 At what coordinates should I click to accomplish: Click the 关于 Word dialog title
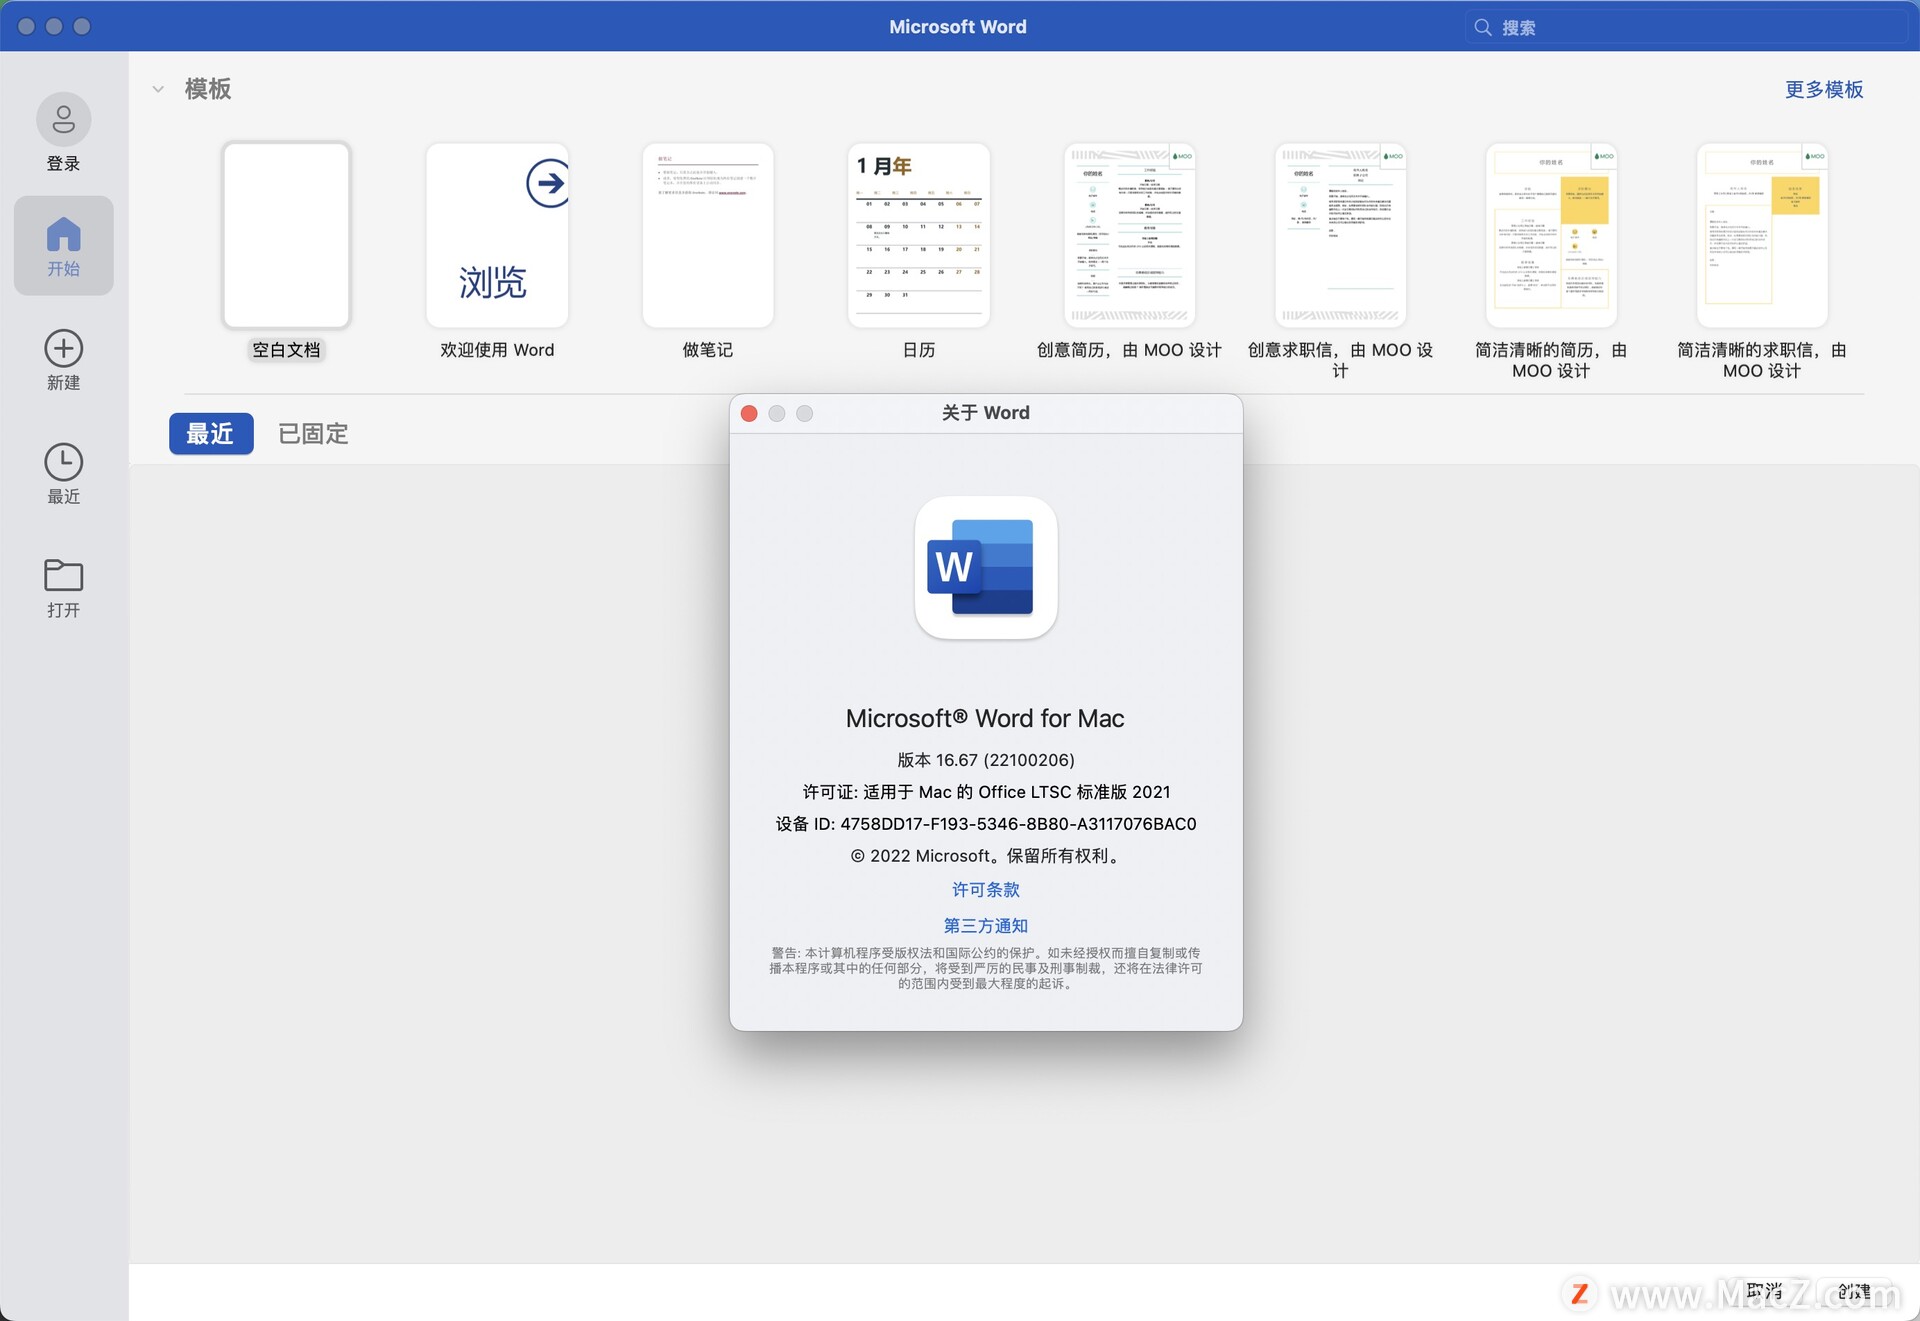[x=986, y=413]
